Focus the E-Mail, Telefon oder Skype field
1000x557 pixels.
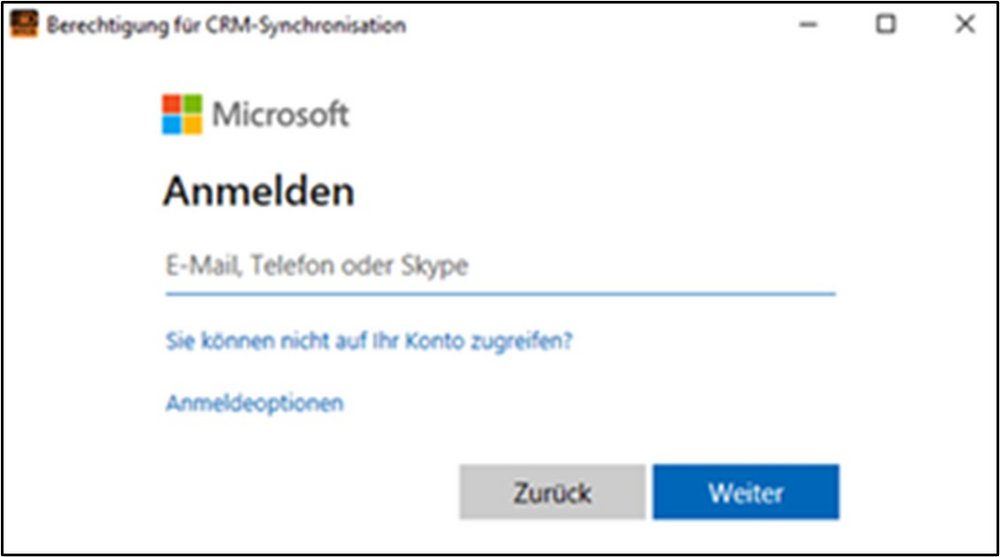click(498, 266)
